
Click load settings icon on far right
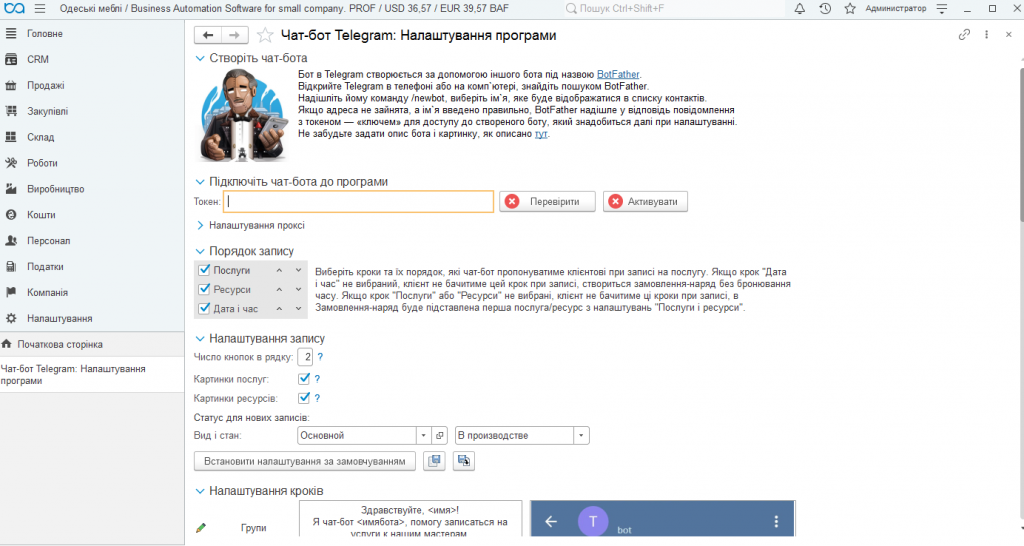(464, 461)
